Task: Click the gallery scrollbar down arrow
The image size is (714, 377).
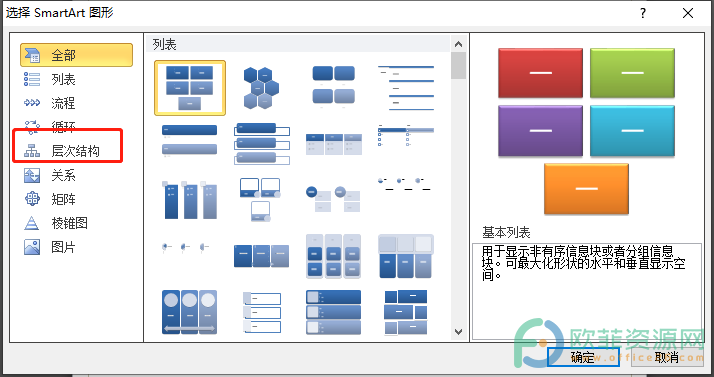Action: [x=459, y=332]
